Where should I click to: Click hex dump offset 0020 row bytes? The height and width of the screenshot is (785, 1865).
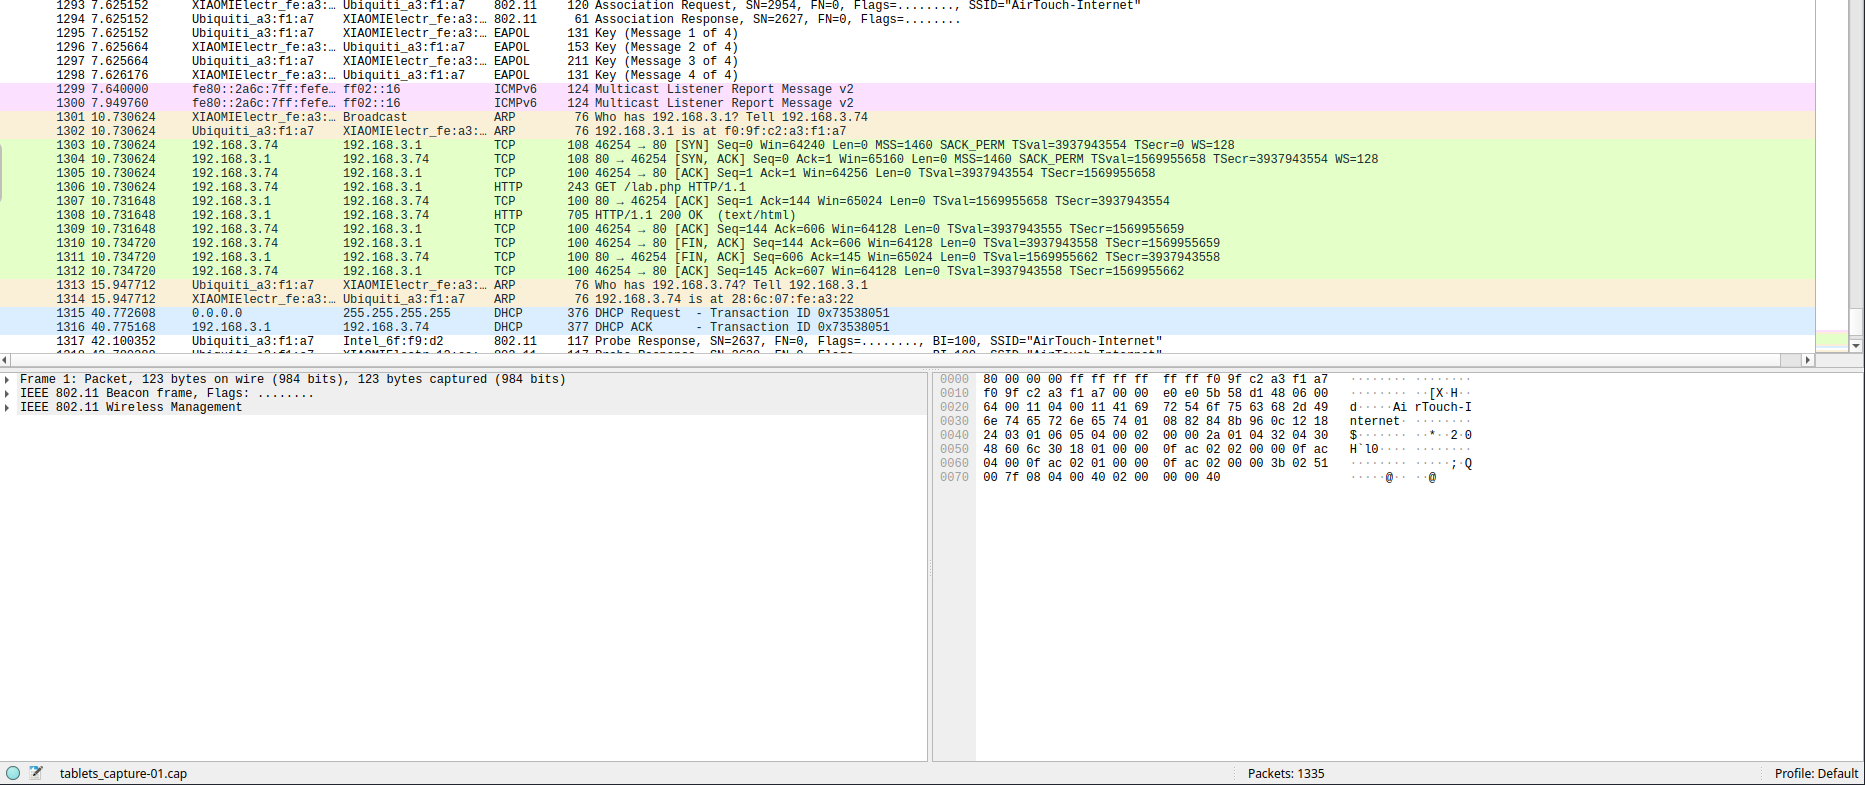point(1155,408)
